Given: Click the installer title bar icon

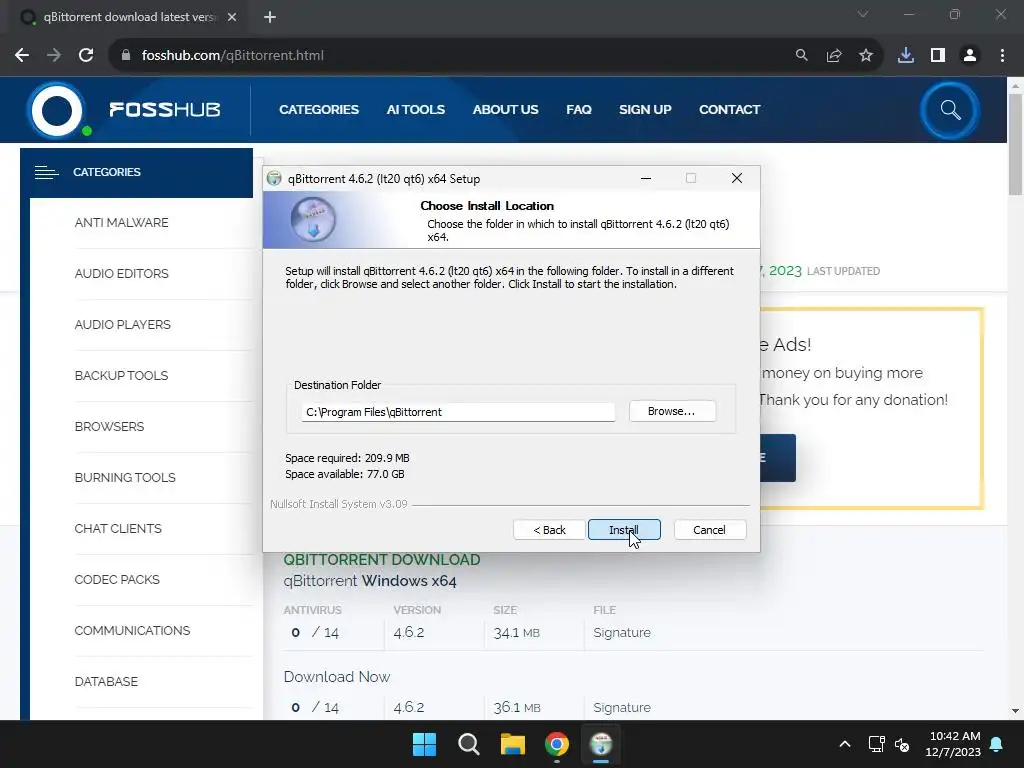Looking at the screenshot, I should pos(274,178).
